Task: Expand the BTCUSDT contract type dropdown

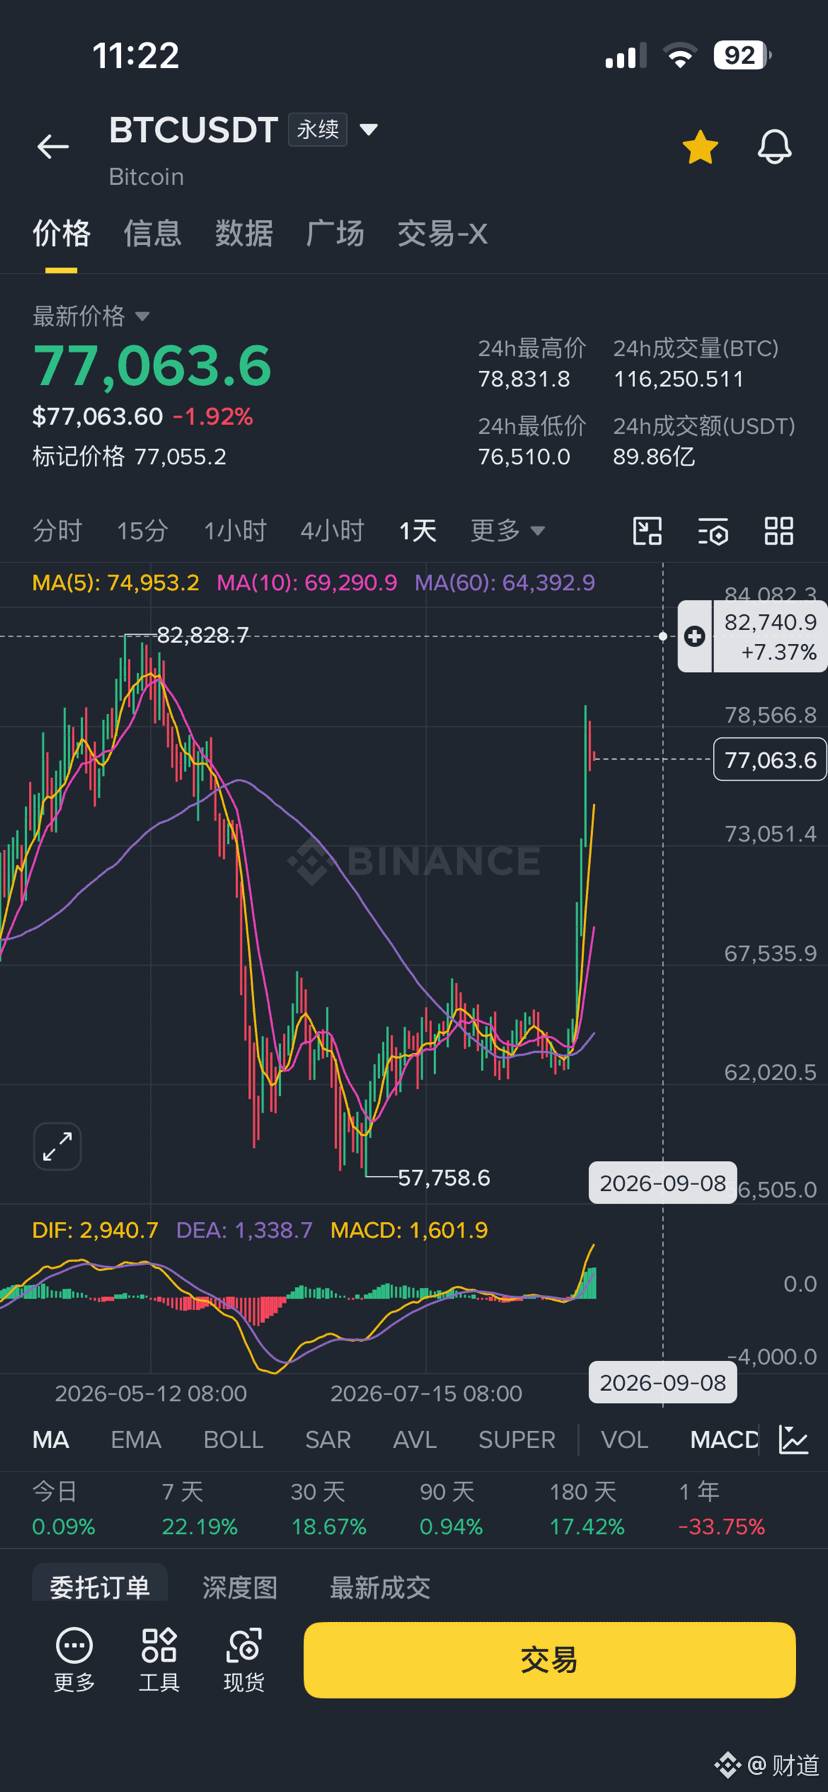Action: coord(368,130)
